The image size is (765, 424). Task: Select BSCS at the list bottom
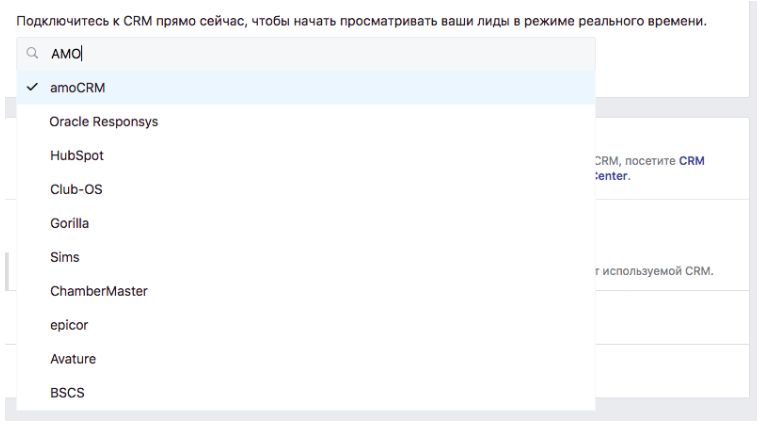(x=306, y=393)
